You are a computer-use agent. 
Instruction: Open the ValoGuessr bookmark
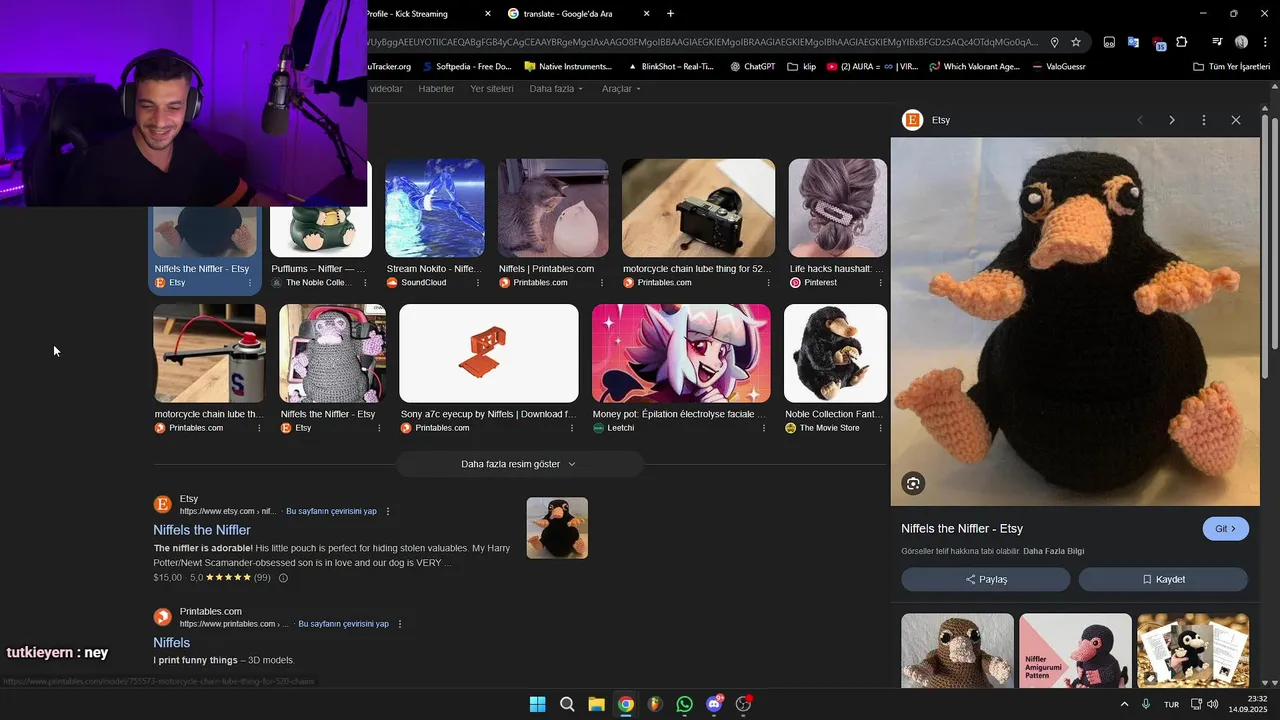point(1059,67)
